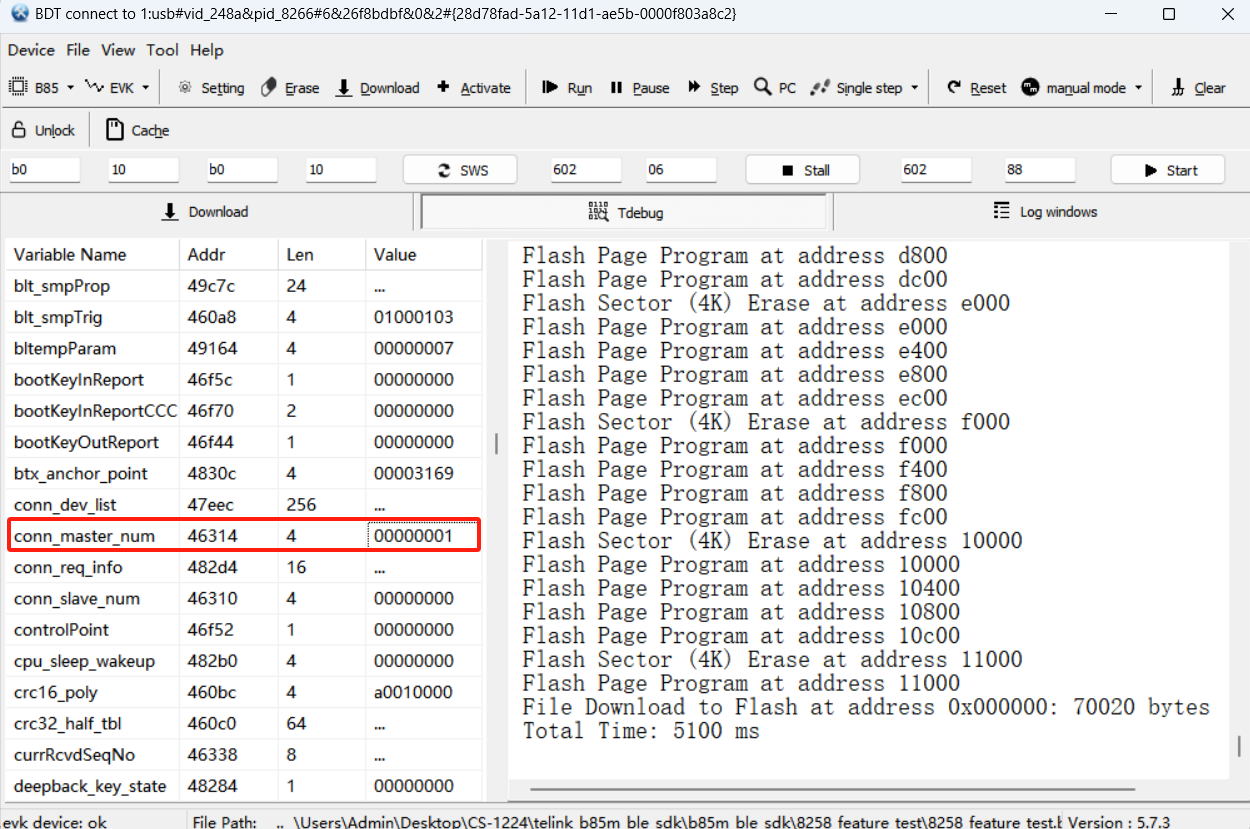Click the Download toolbar arrow icon
1250x829 pixels.
pyautogui.click(x=343, y=88)
